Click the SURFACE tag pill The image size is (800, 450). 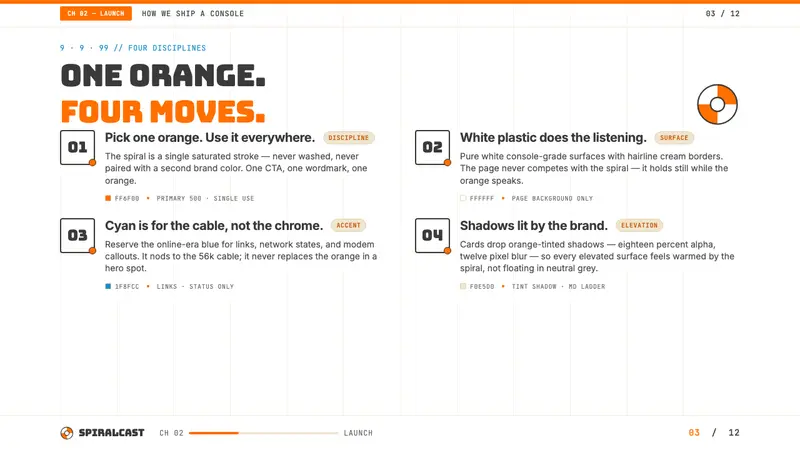pyautogui.click(x=674, y=138)
